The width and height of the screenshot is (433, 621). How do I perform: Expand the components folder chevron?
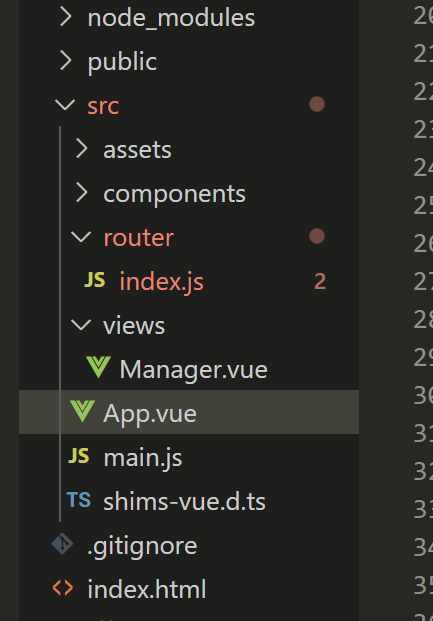pos(81,193)
